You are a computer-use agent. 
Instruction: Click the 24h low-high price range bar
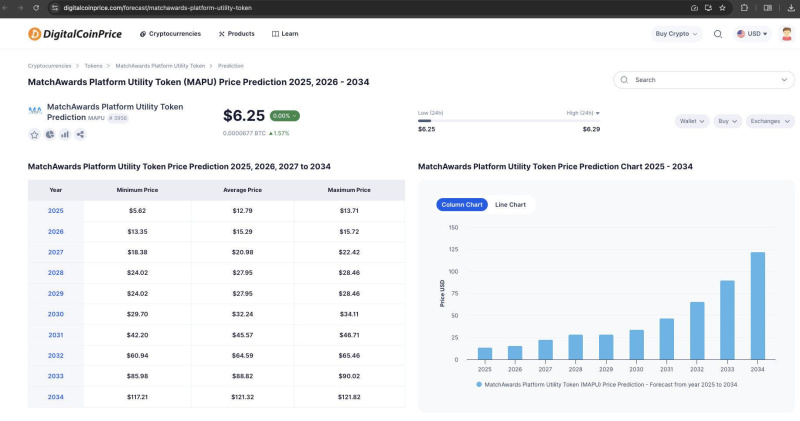[x=508, y=121]
